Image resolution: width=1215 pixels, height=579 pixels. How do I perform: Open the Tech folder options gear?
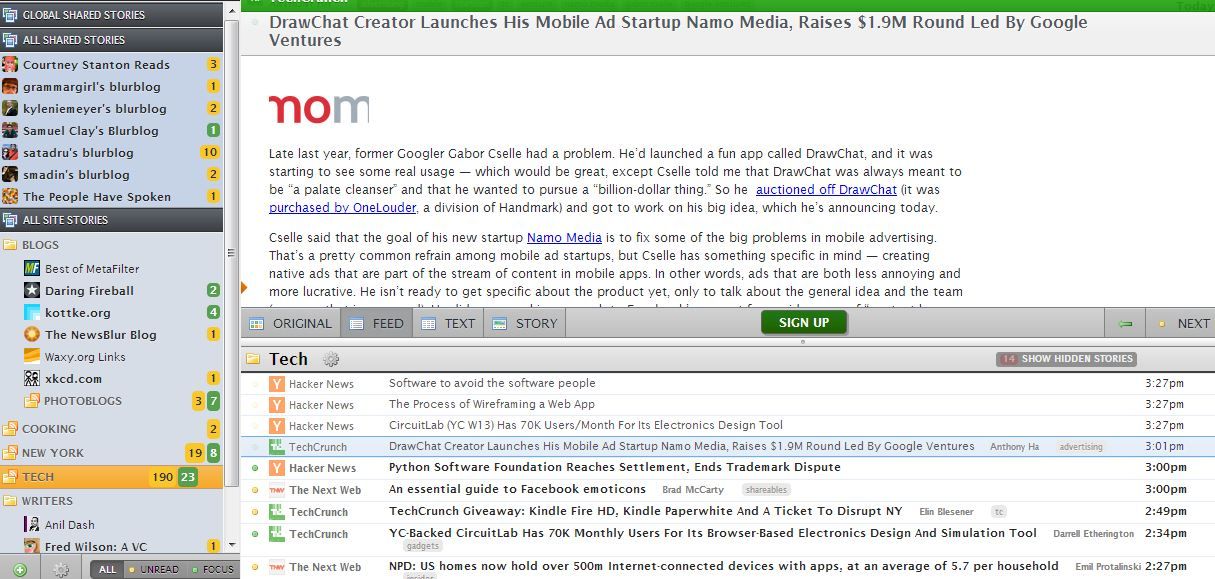(331, 359)
